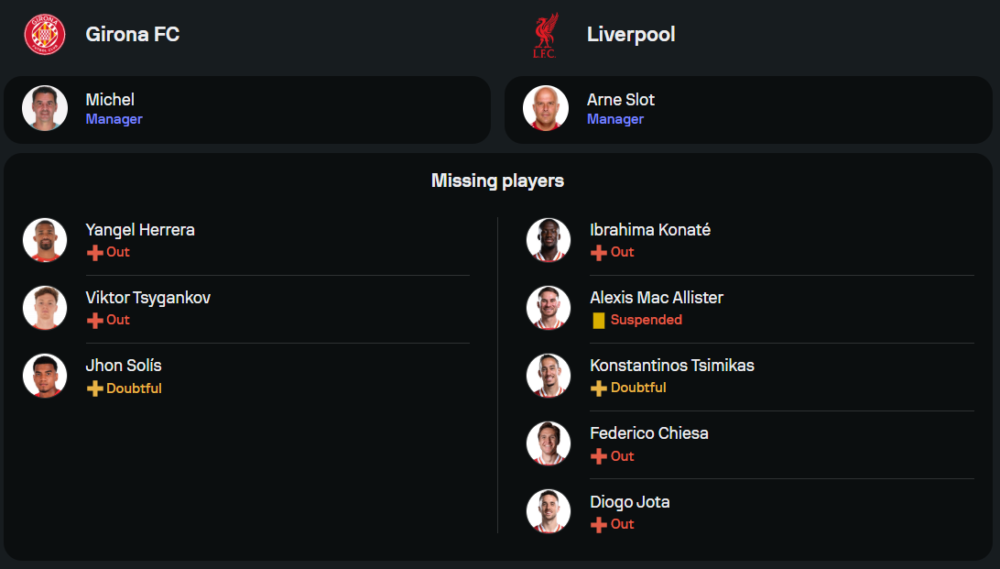
Task: Click Alexis Mac Allister's player avatar
Action: (548, 308)
